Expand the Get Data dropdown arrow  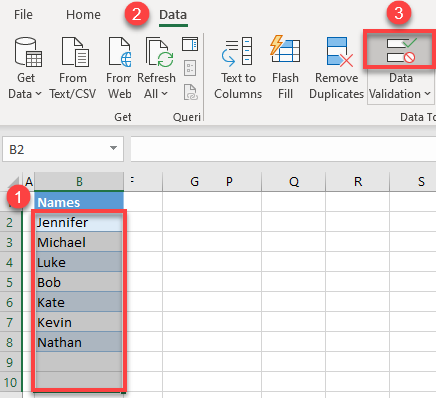(38, 94)
